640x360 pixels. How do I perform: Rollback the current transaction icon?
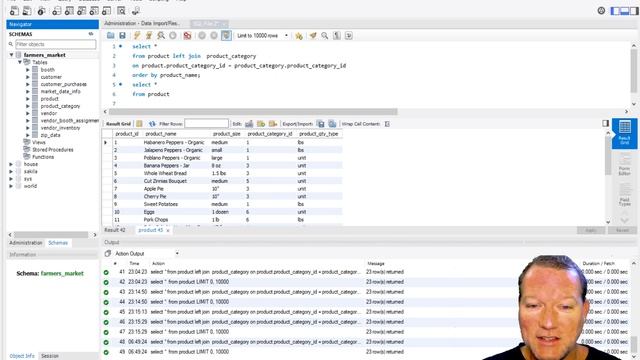pyautogui.click(x=213, y=36)
